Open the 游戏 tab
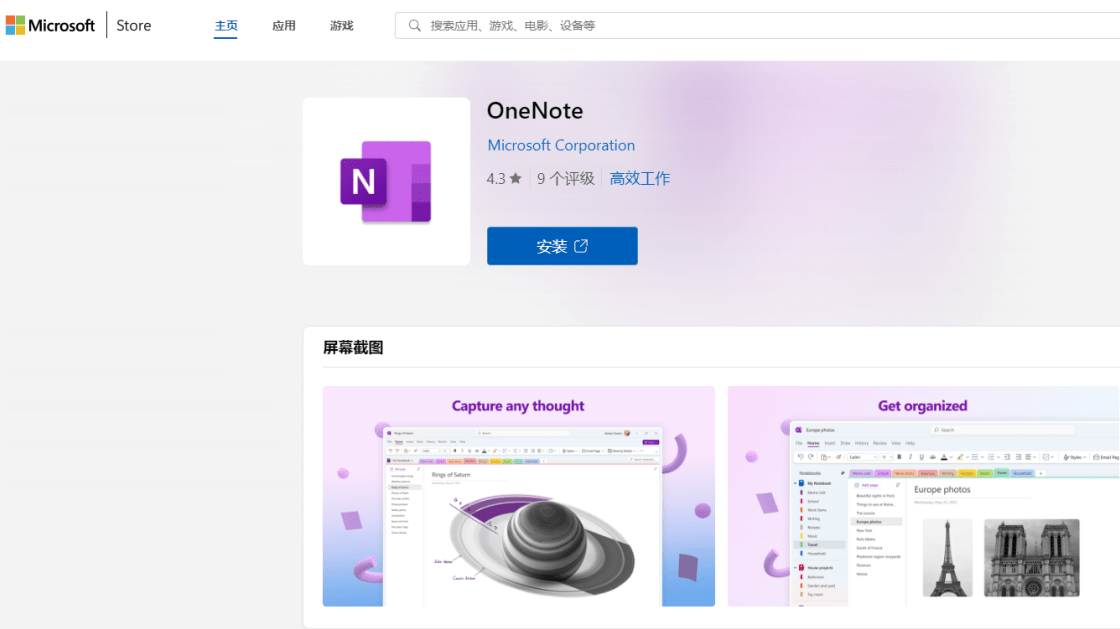 point(341,26)
